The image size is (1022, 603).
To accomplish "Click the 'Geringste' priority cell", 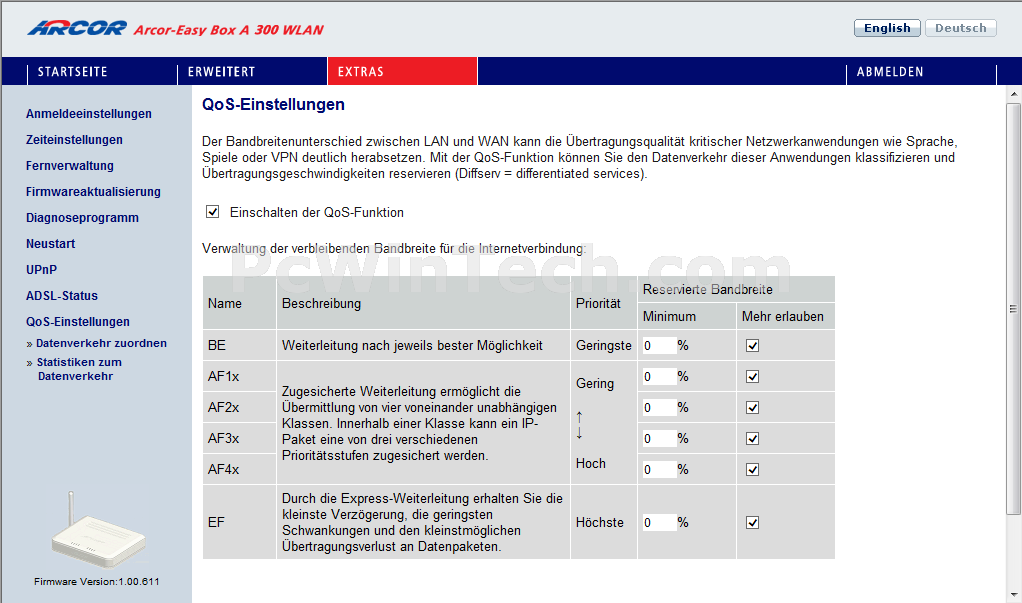I will (604, 346).
